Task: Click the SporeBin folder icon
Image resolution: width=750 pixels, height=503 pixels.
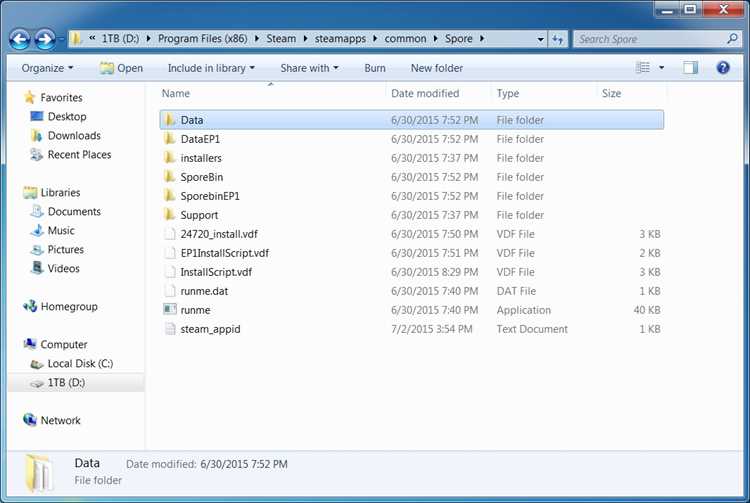Action: [x=169, y=177]
